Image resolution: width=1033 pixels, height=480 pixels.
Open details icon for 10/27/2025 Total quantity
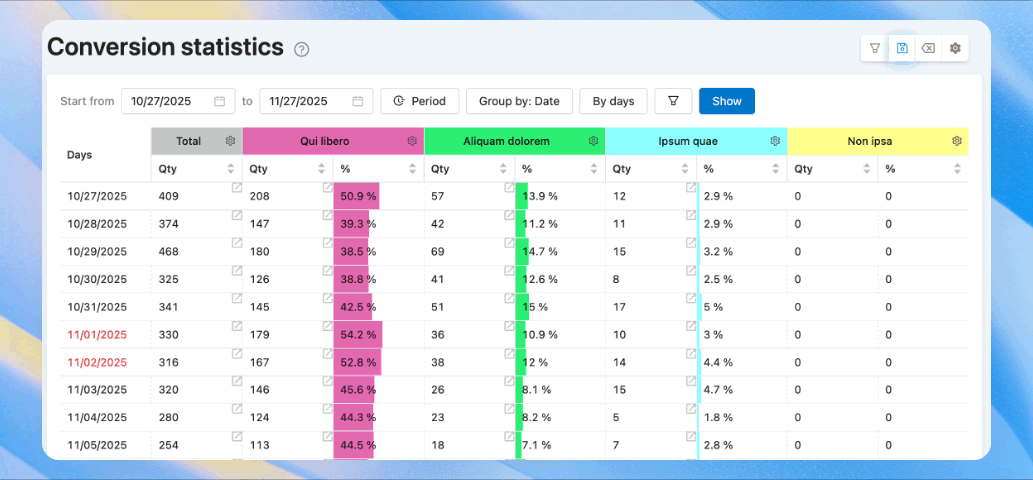pos(237,187)
